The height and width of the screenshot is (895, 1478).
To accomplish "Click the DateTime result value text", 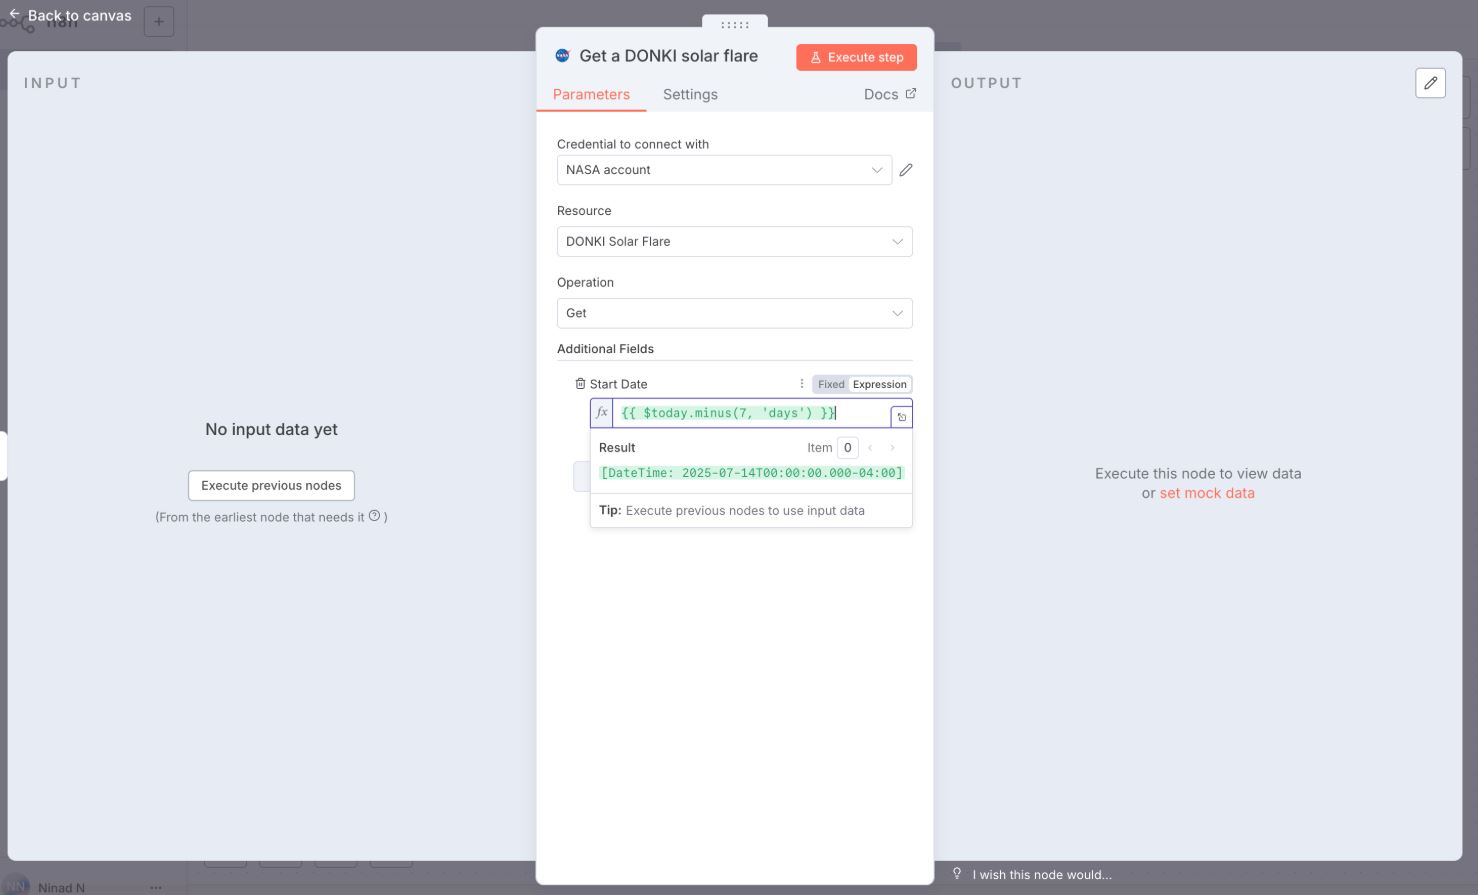I will pos(752,473).
